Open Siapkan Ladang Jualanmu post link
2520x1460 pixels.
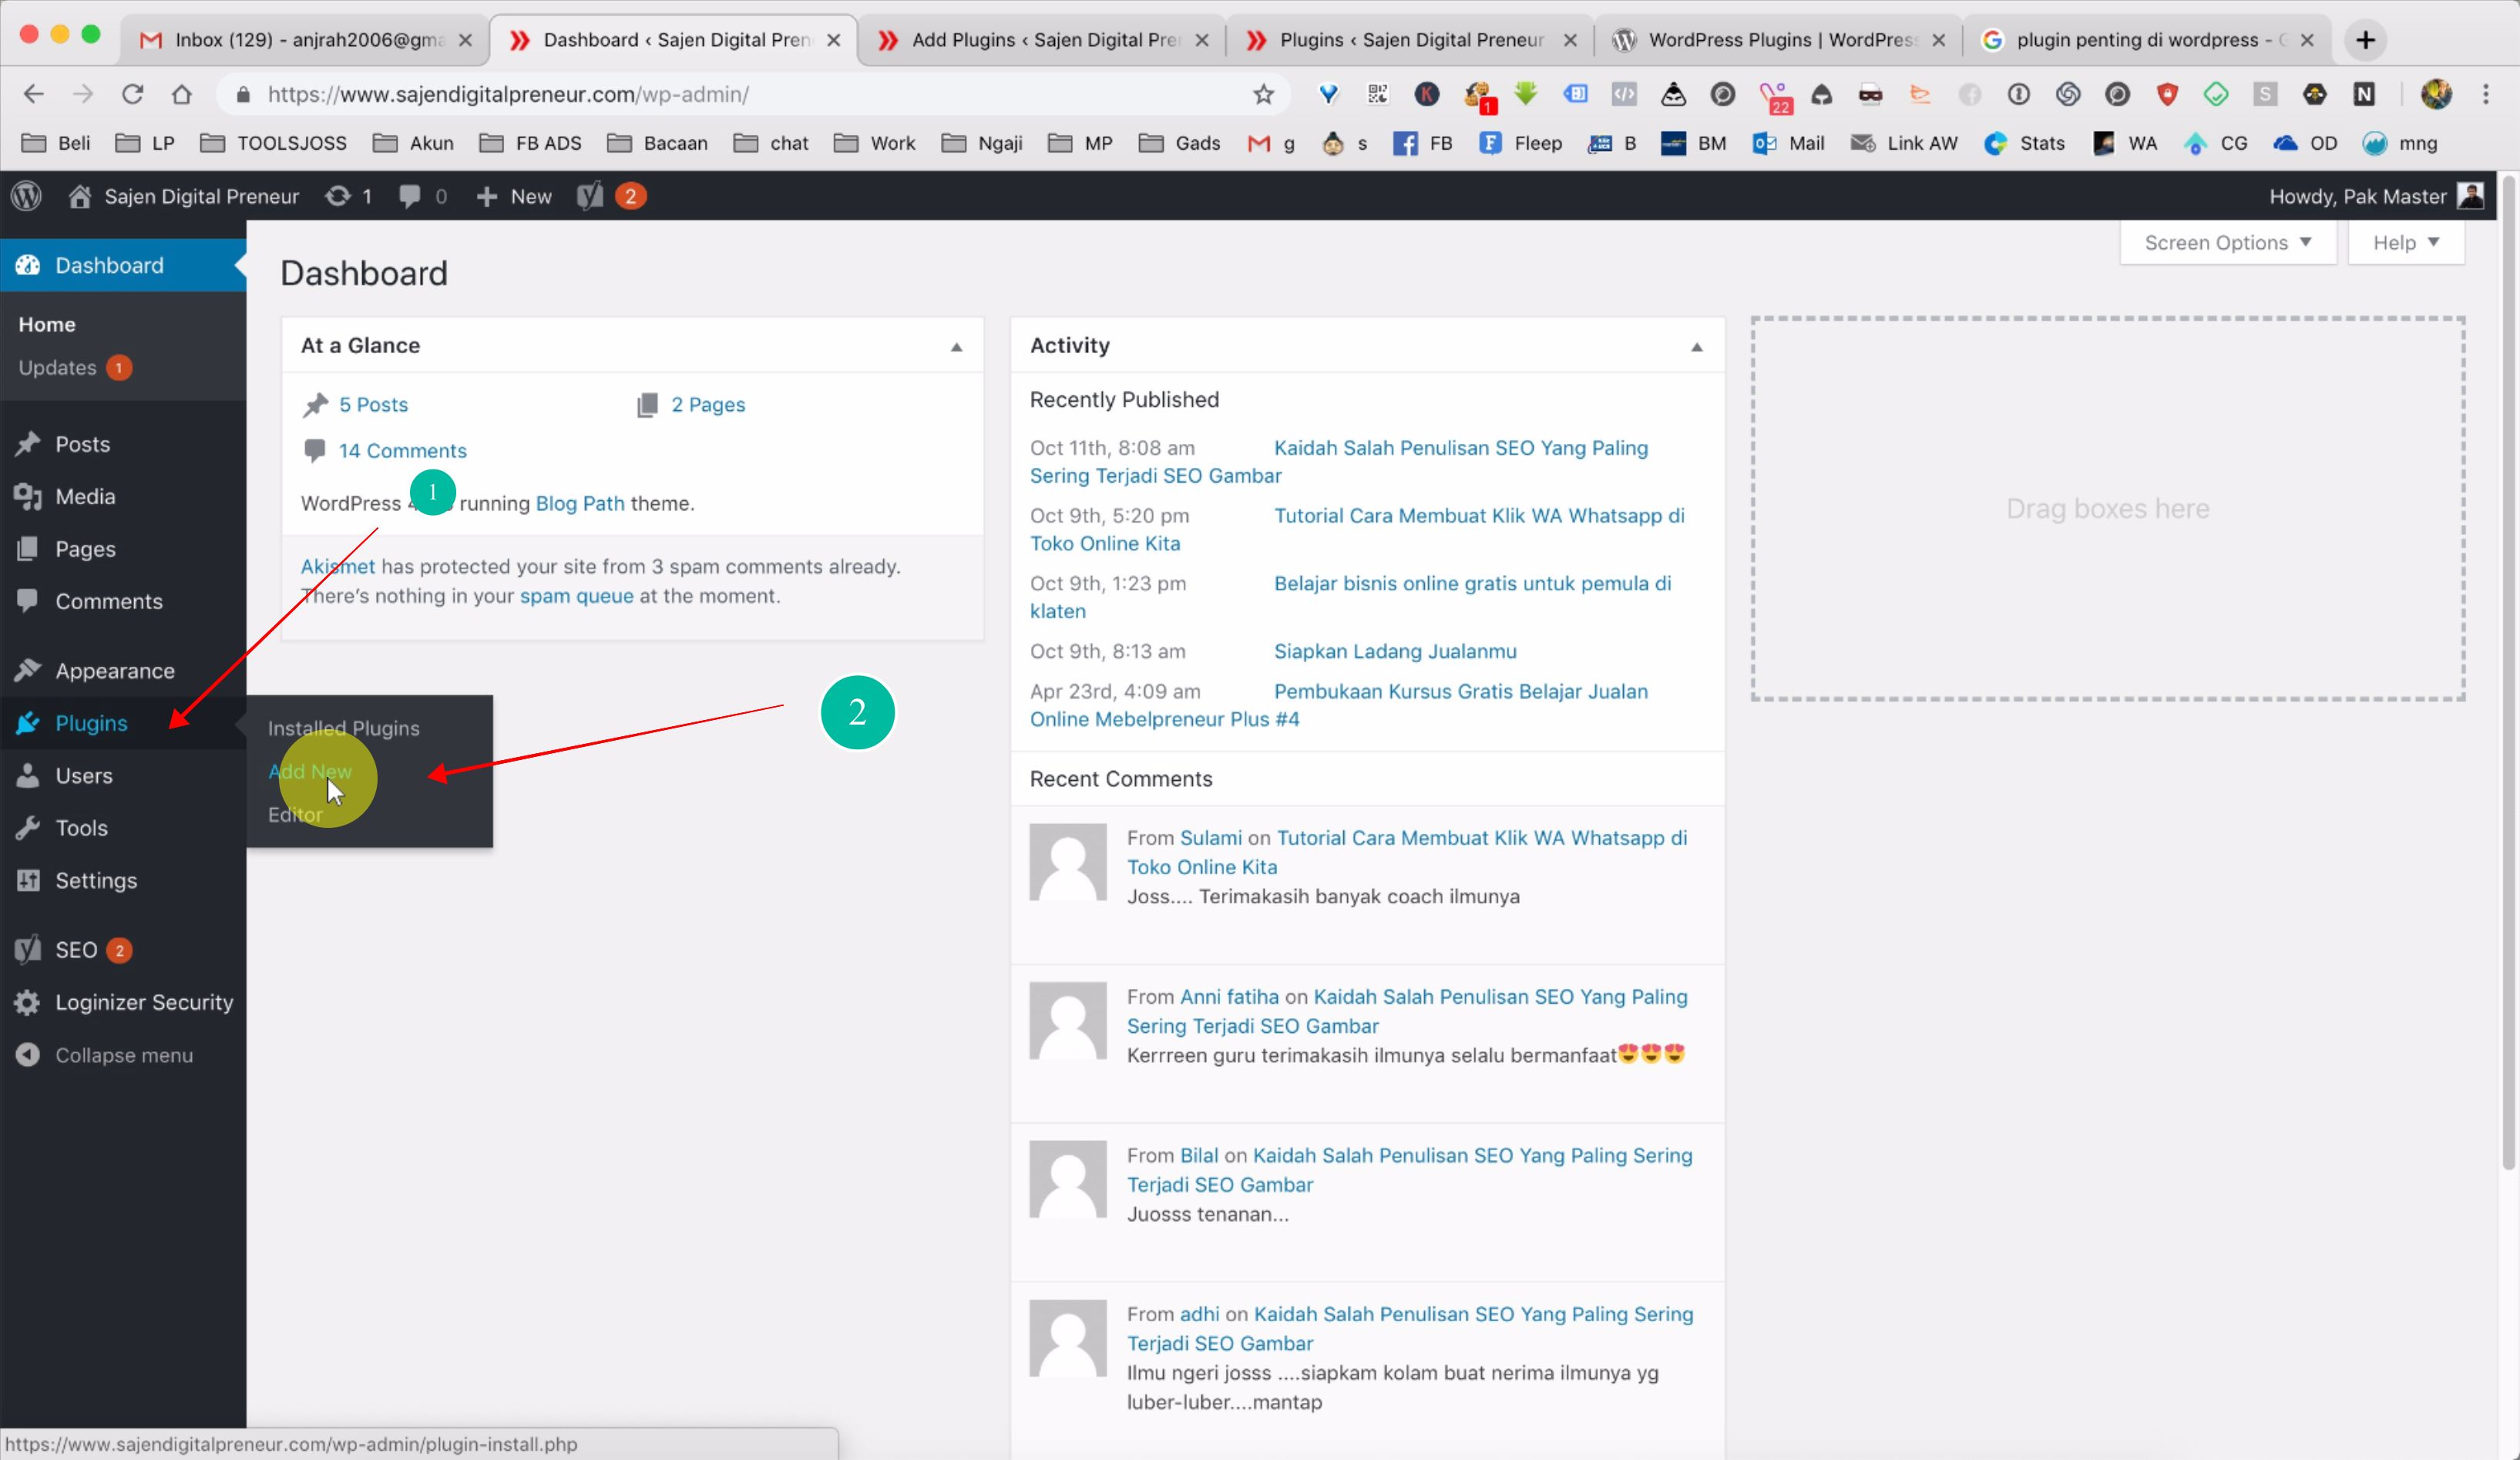coord(1394,651)
